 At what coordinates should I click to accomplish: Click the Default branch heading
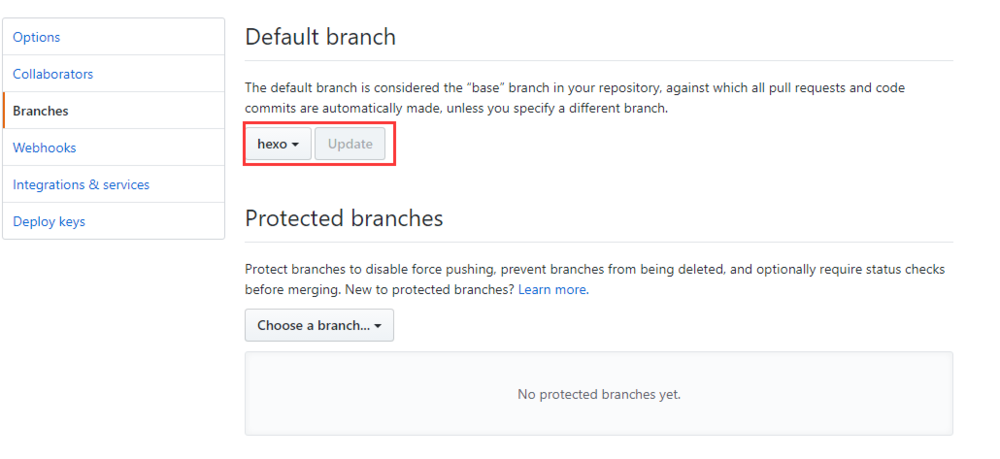[320, 37]
